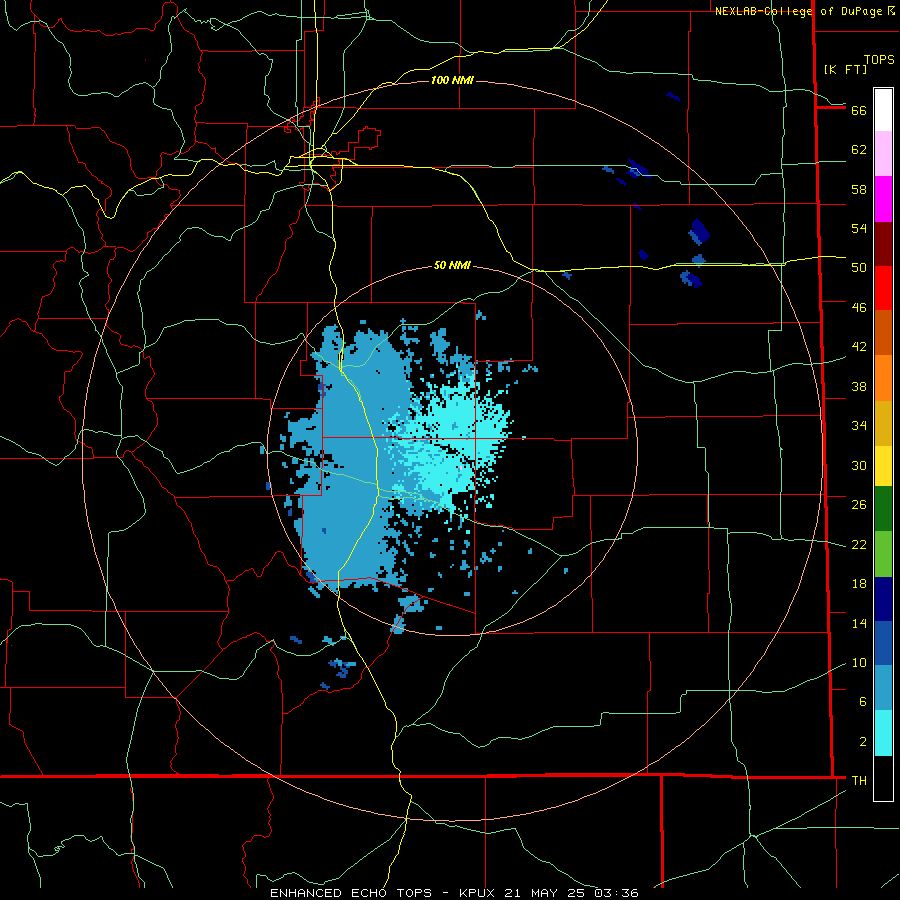Image resolution: width=900 pixels, height=900 pixels.
Task: Click the white swatch atop the legend
Action: (883, 110)
